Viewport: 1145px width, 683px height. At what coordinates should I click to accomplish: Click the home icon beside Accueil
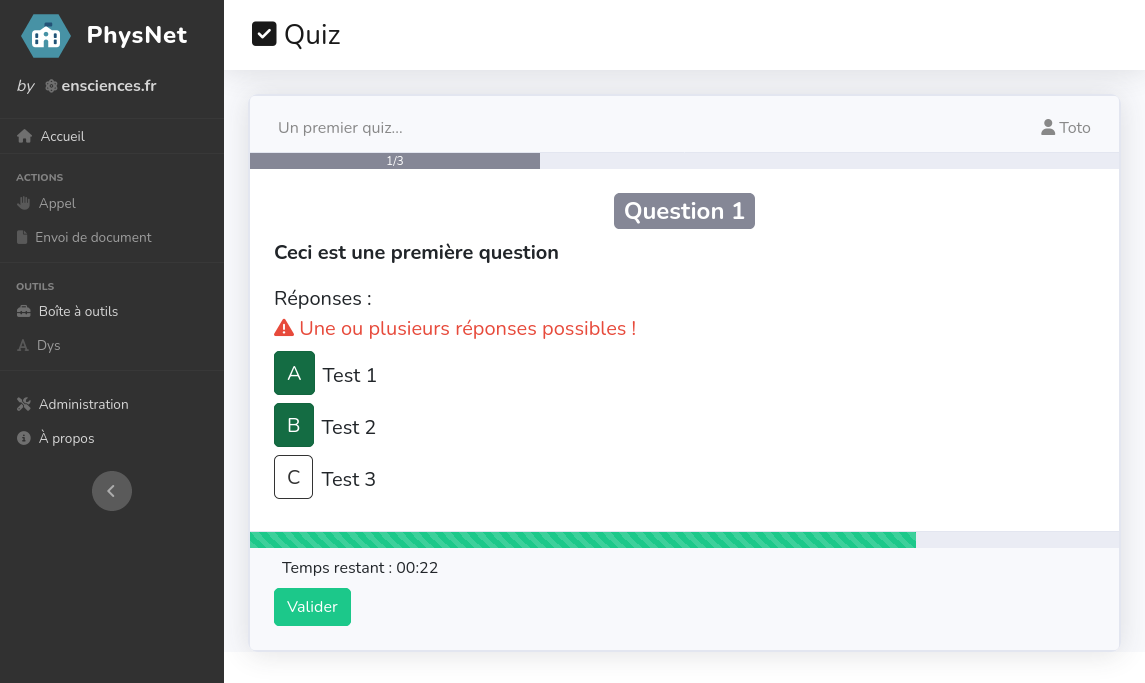(25, 136)
